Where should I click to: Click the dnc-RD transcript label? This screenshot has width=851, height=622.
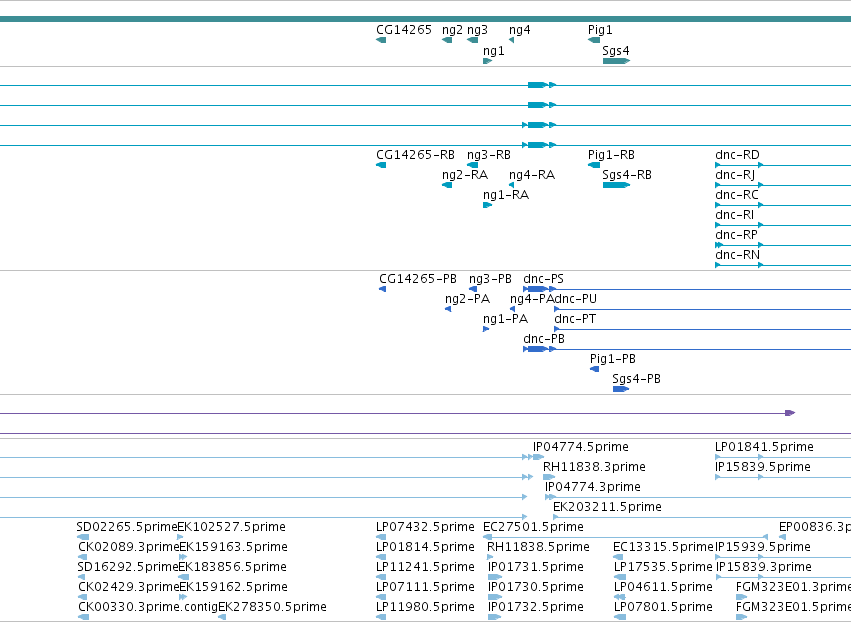738,155
